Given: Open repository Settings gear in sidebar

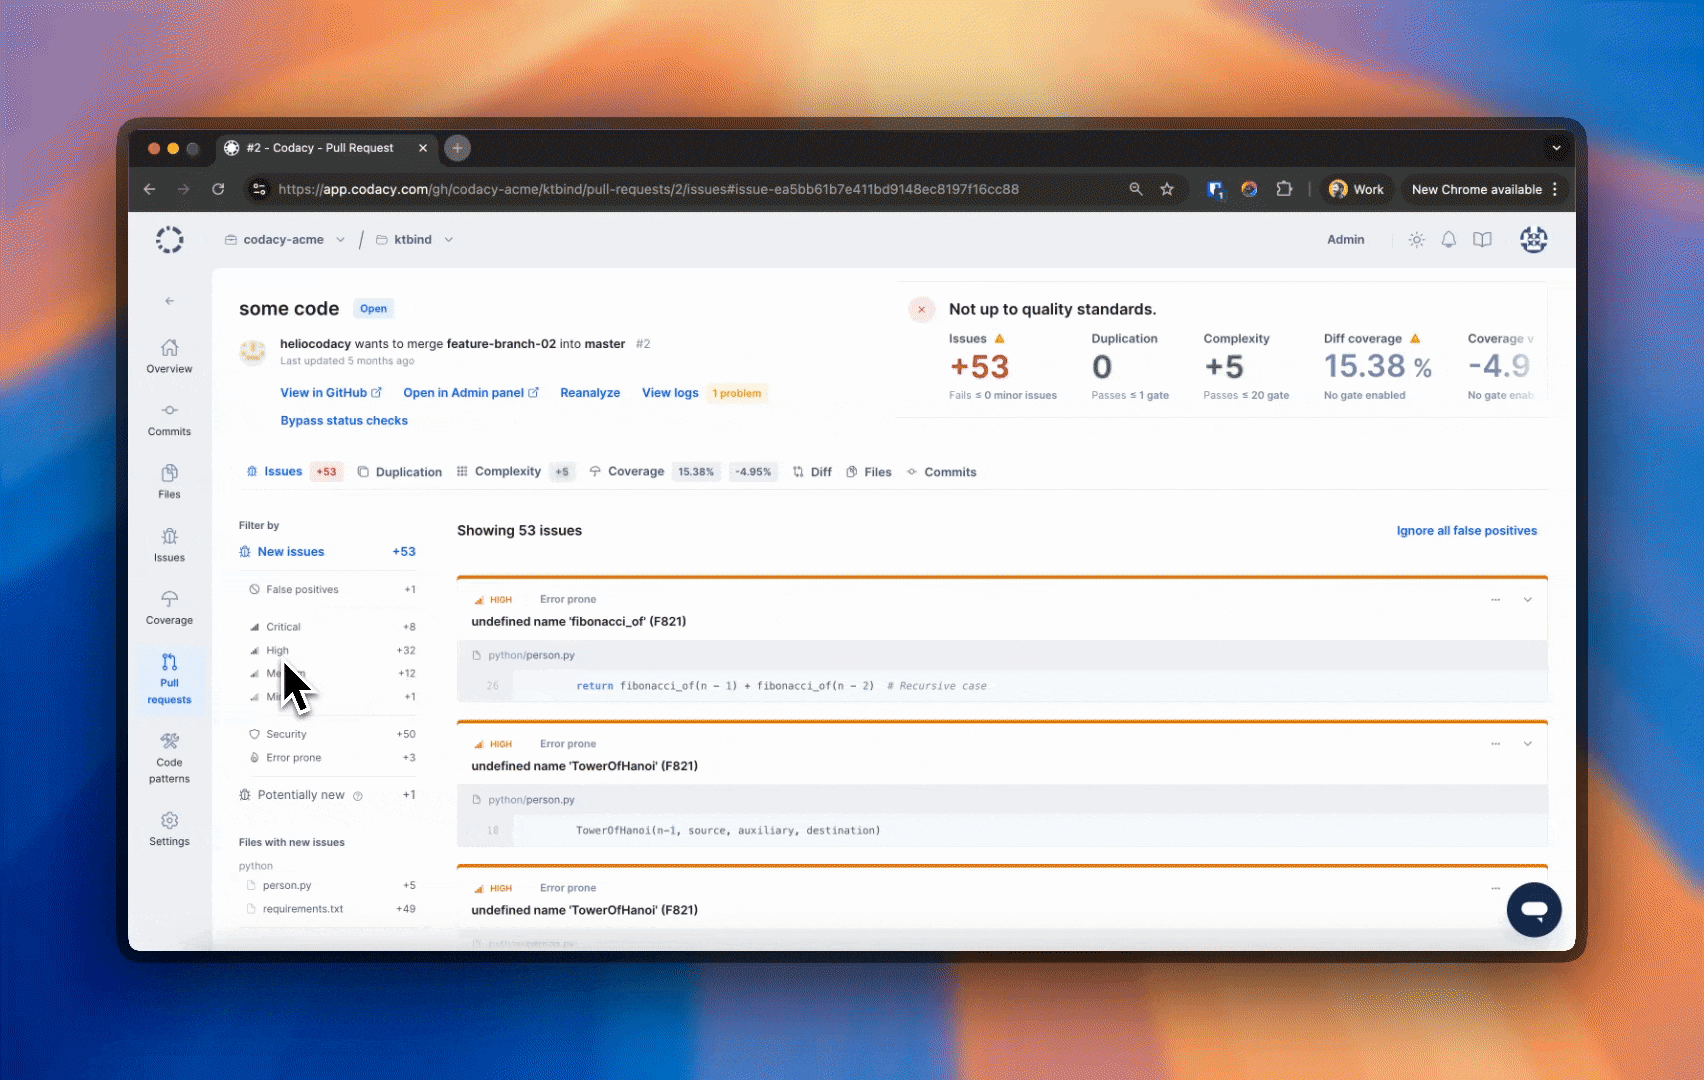Looking at the screenshot, I should point(169,829).
